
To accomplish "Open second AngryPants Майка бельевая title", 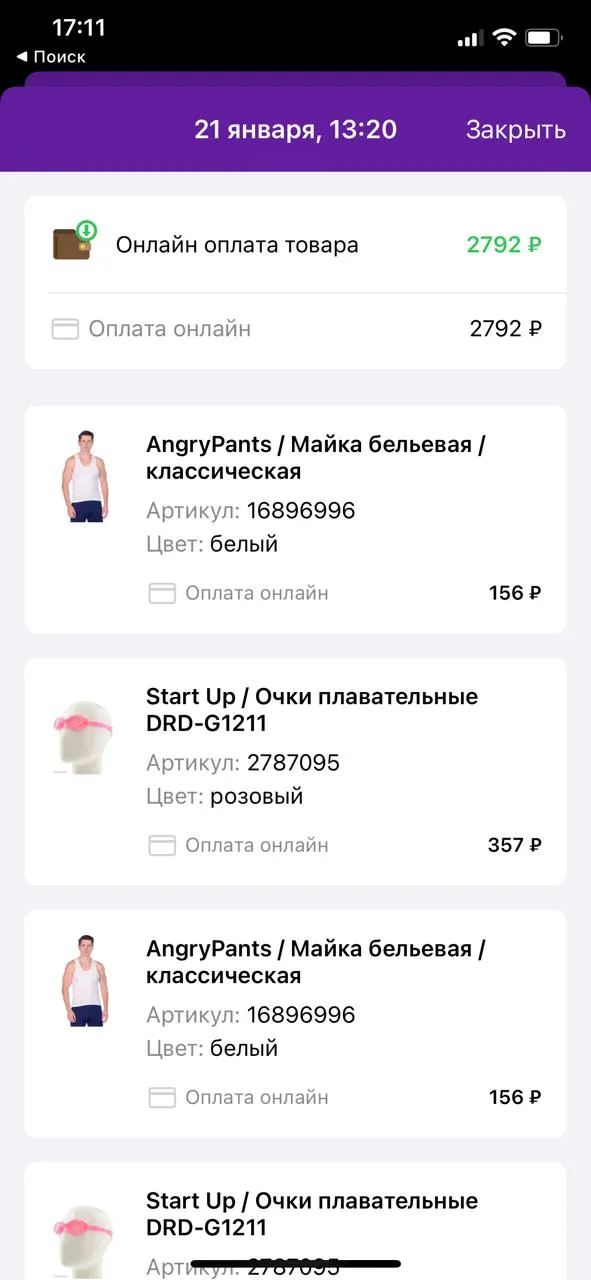I will pyautogui.click(x=316, y=962).
